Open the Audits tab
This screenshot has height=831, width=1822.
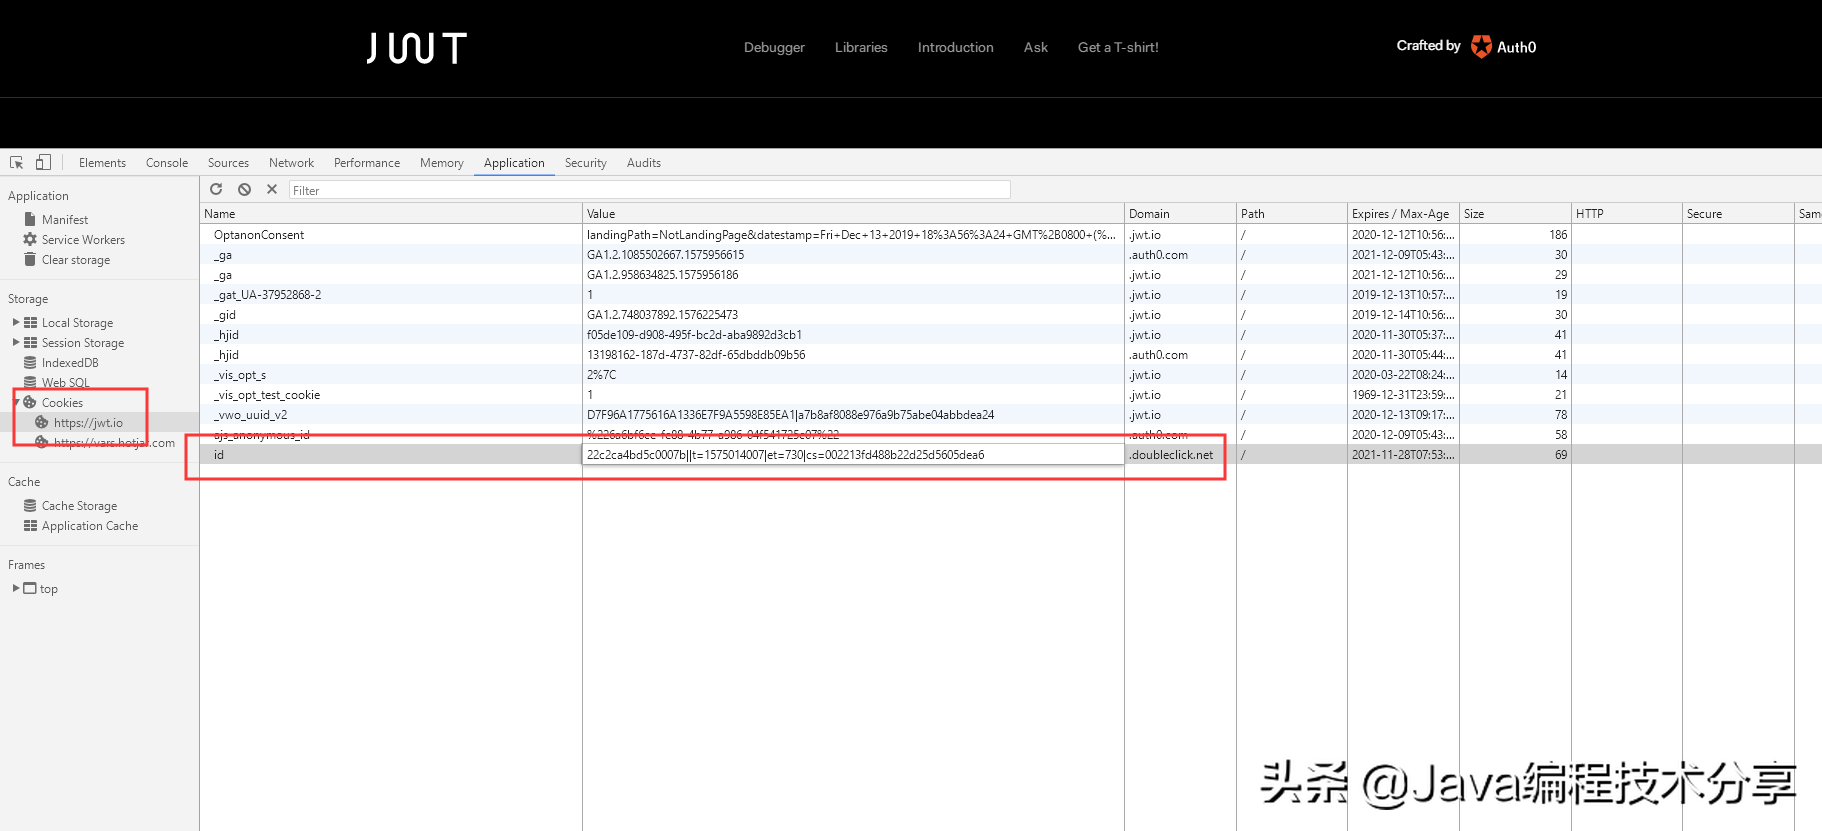pyautogui.click(x=644, y=163)
